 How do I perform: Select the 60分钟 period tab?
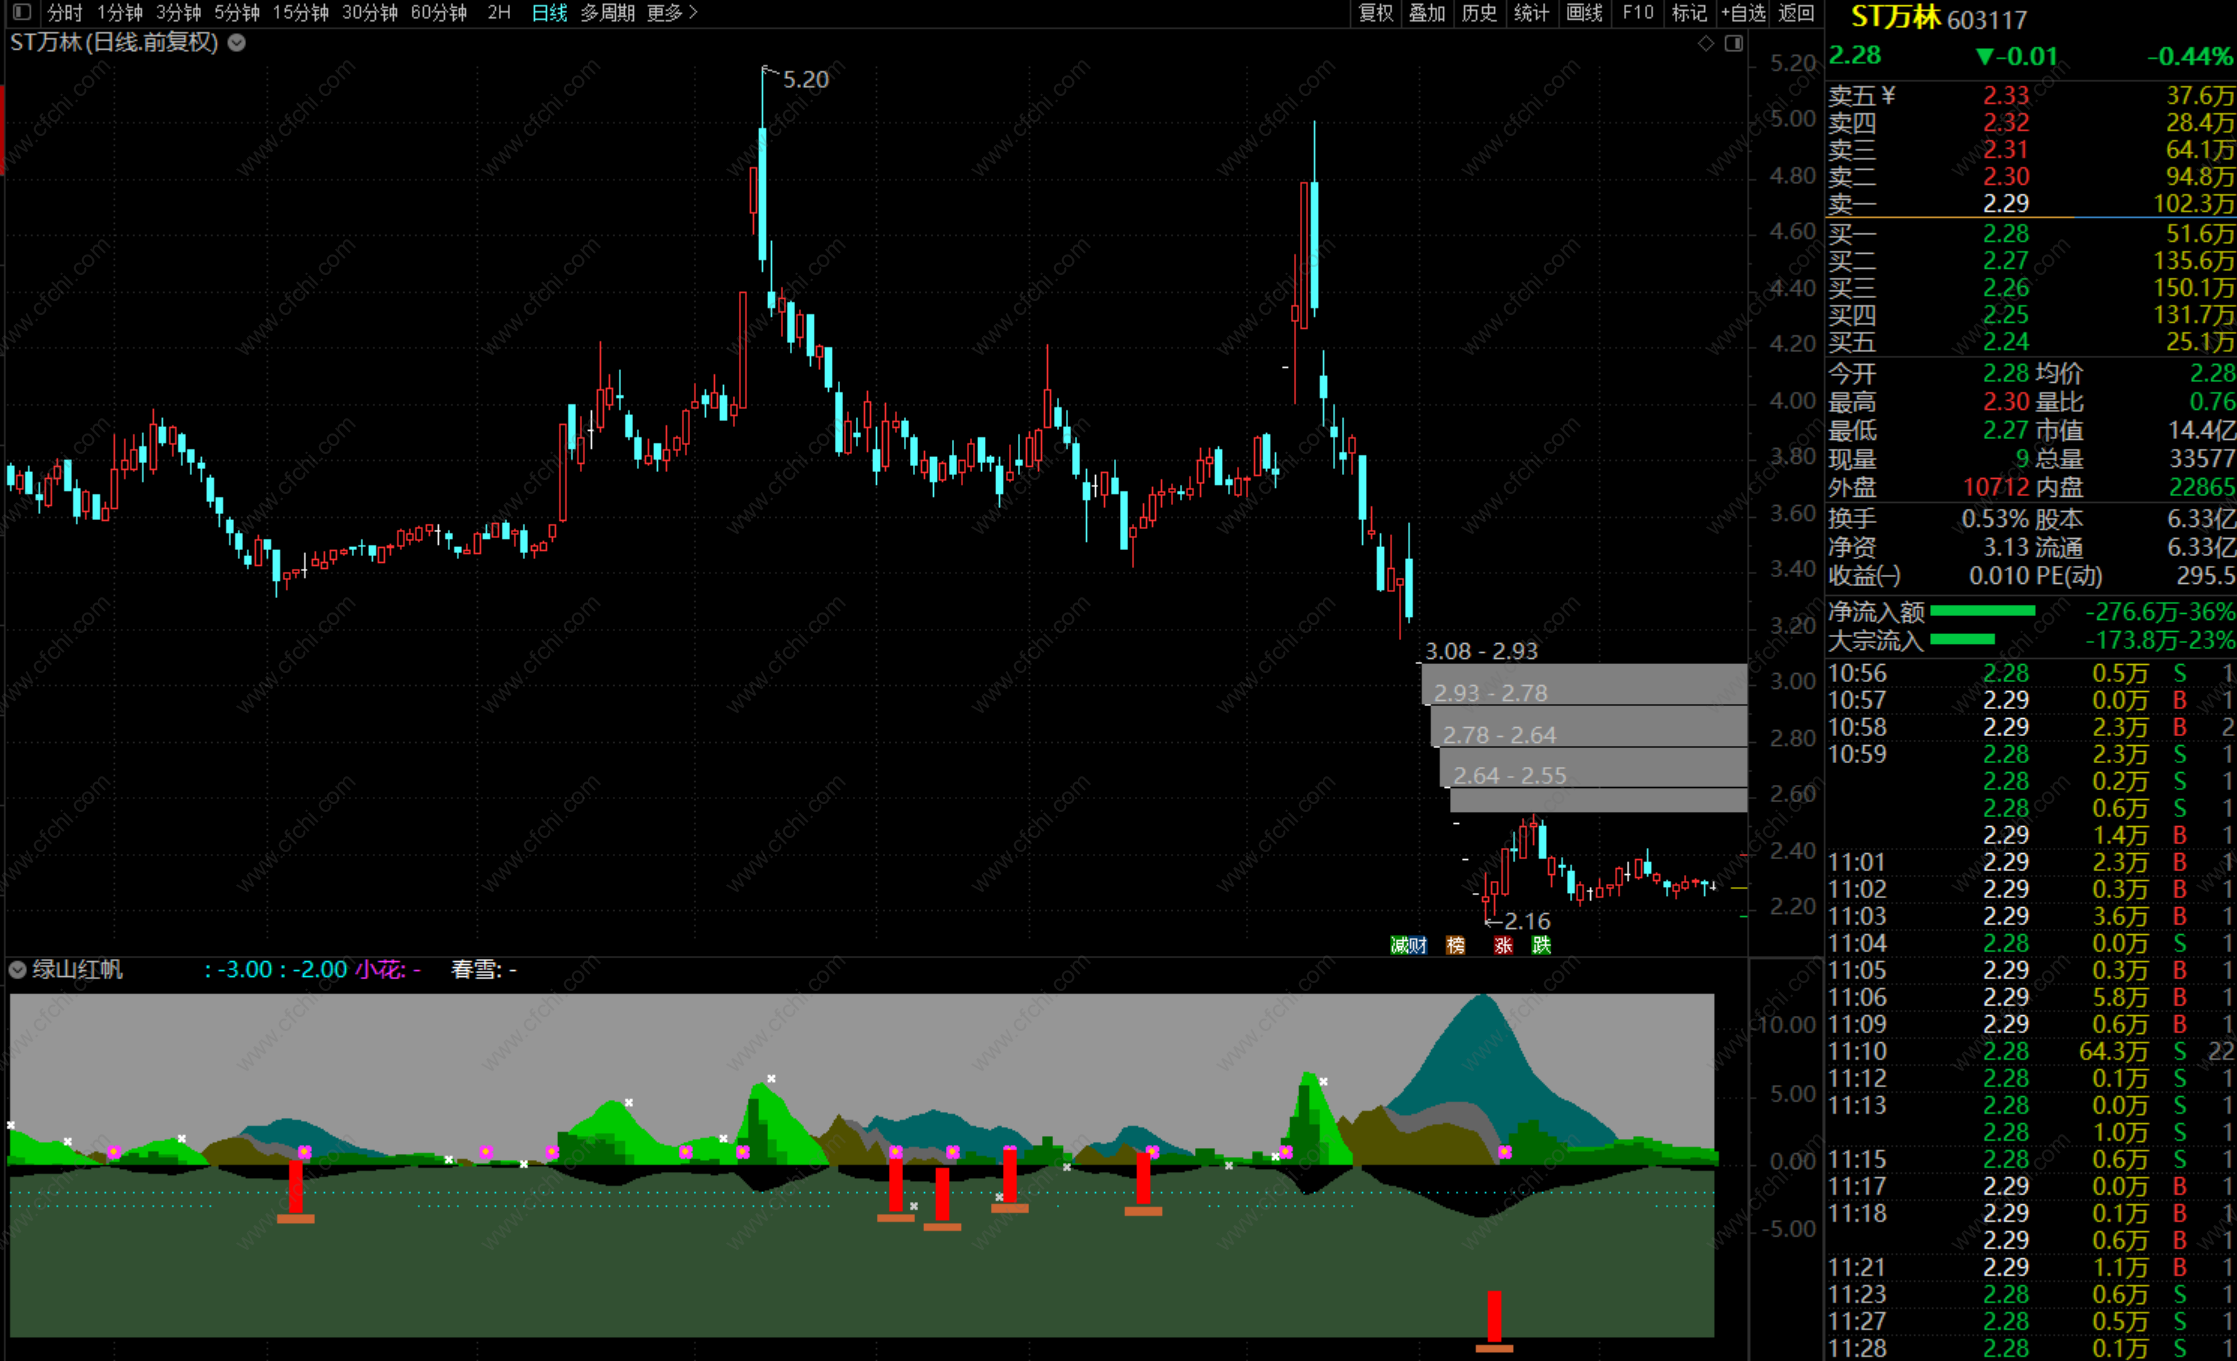pyautogui.click(x=438, y=13)
